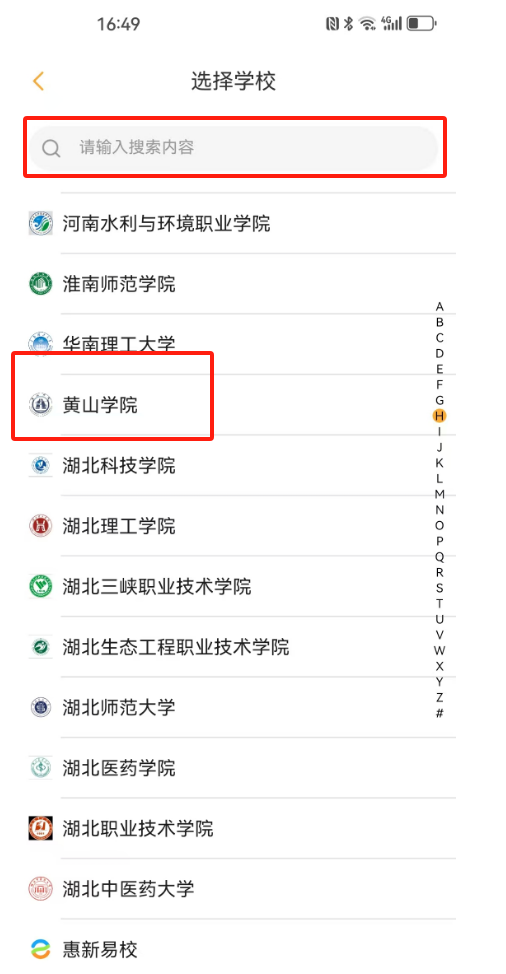This screenshot has height=974, width=506.
Task: Click the search magnifier icon
Action: pyautogui.click(x=51, y=148)
